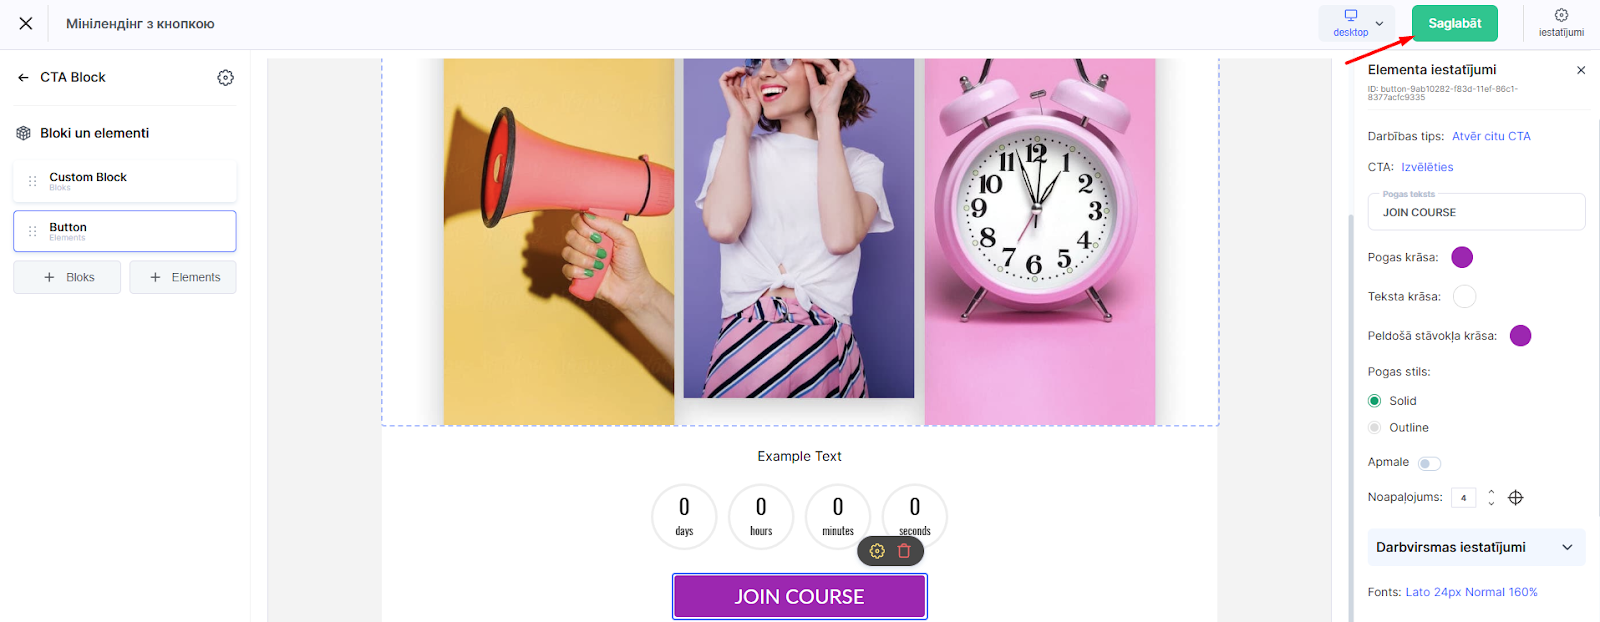Go back using the CTA Block arrow
The image size is (1600, 622).
pyautogui.click(x=23, y=77)
